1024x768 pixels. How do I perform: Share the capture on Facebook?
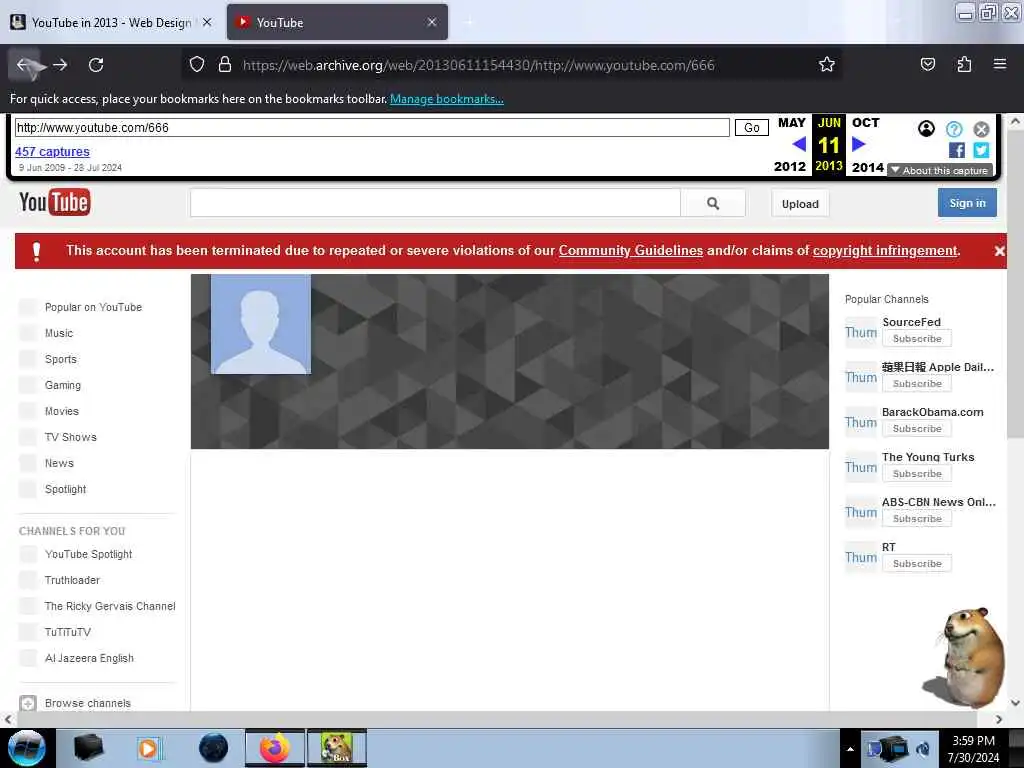957,150
